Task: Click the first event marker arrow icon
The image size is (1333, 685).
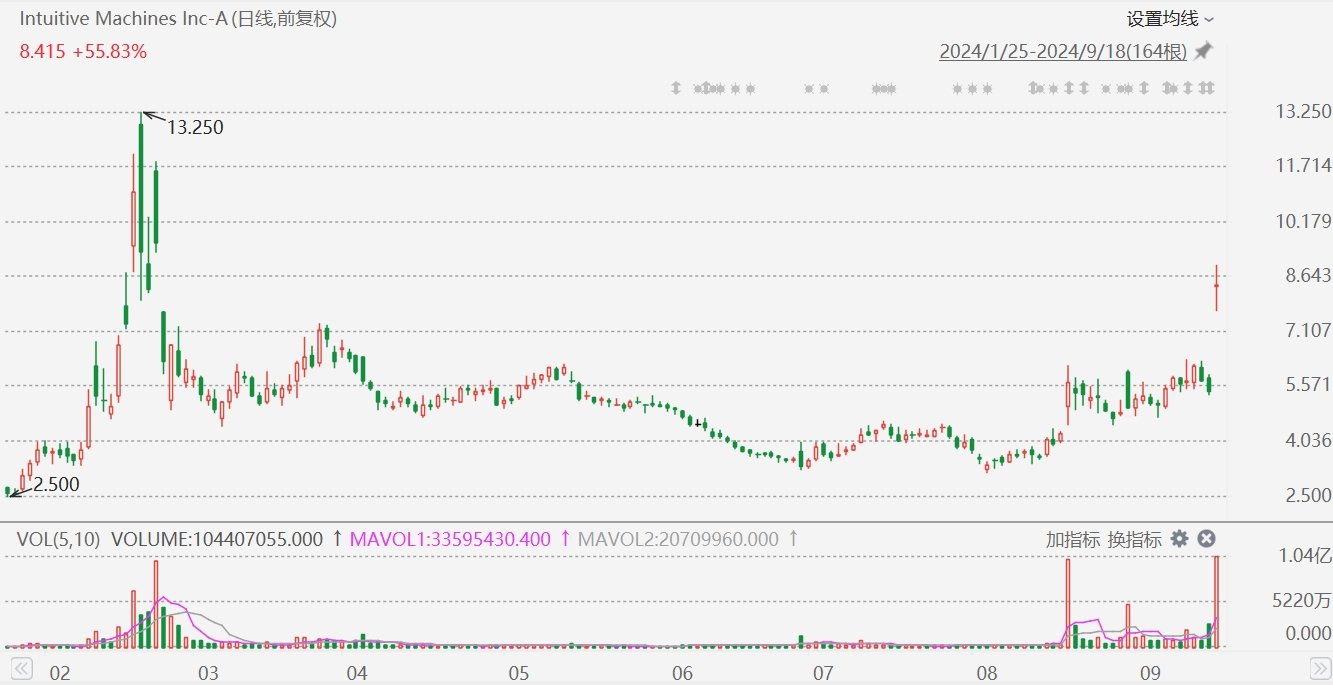Action: tap(675, 89)
